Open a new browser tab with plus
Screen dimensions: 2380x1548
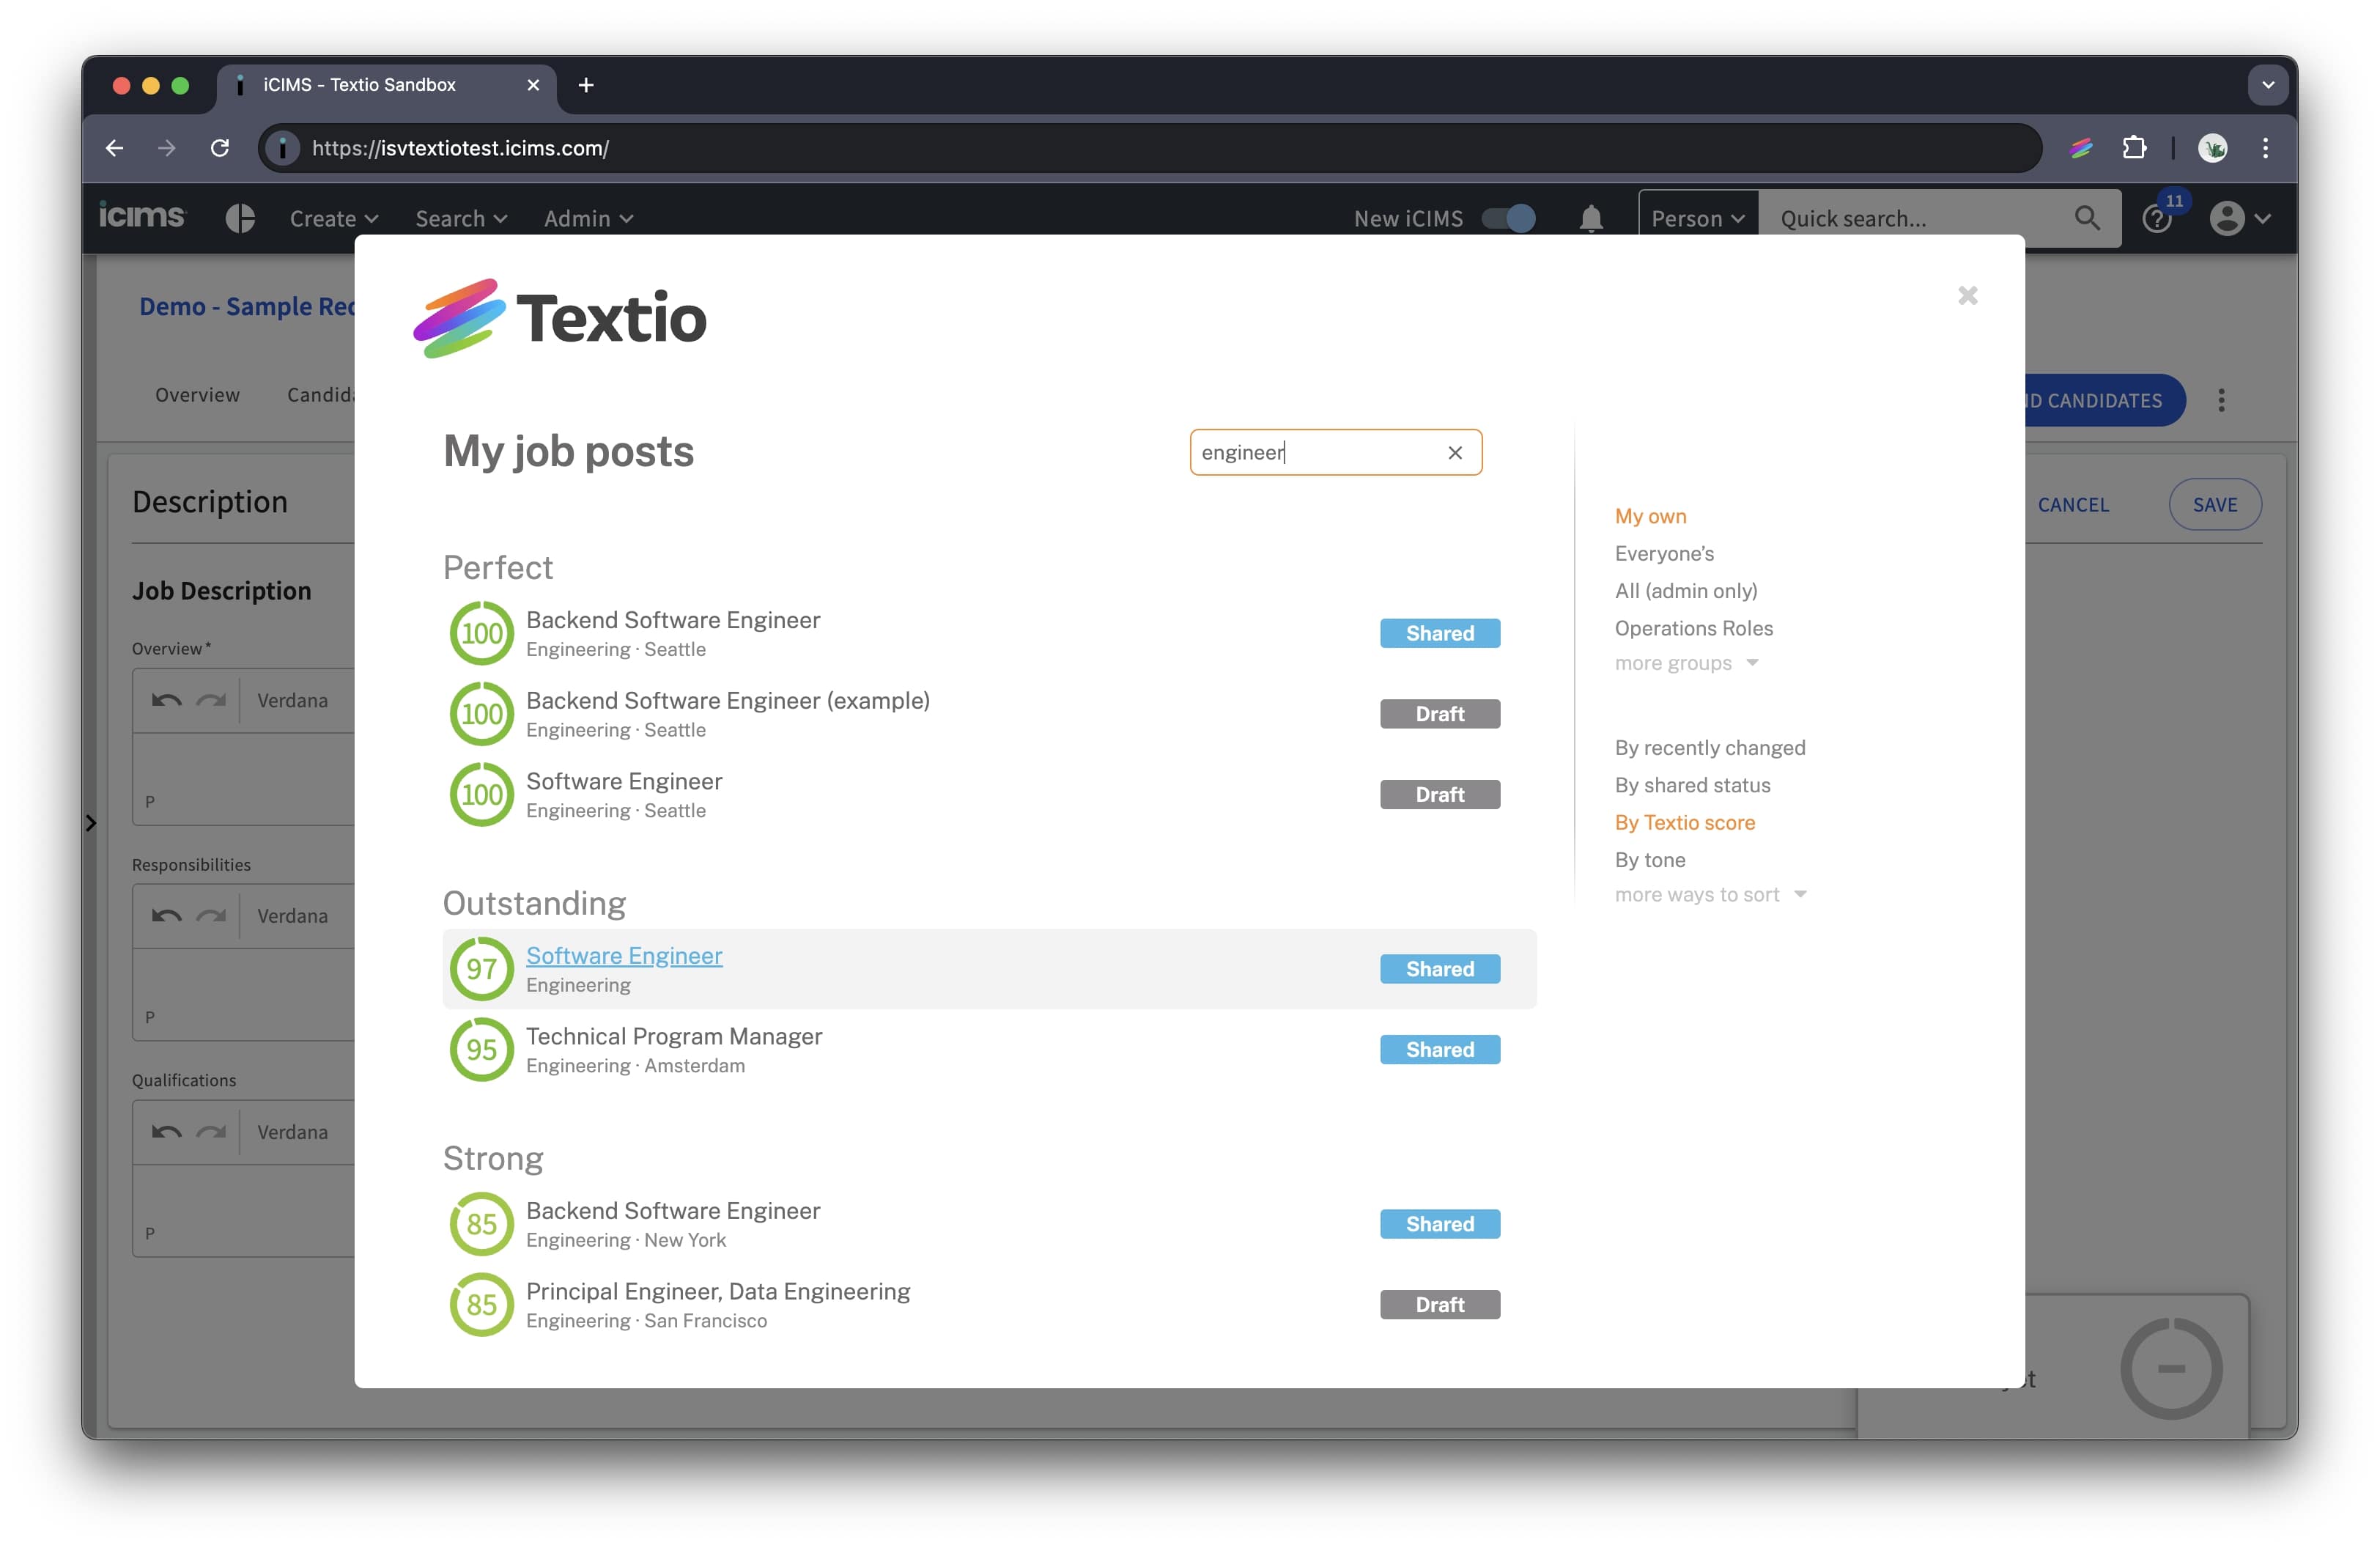[586, 85]
